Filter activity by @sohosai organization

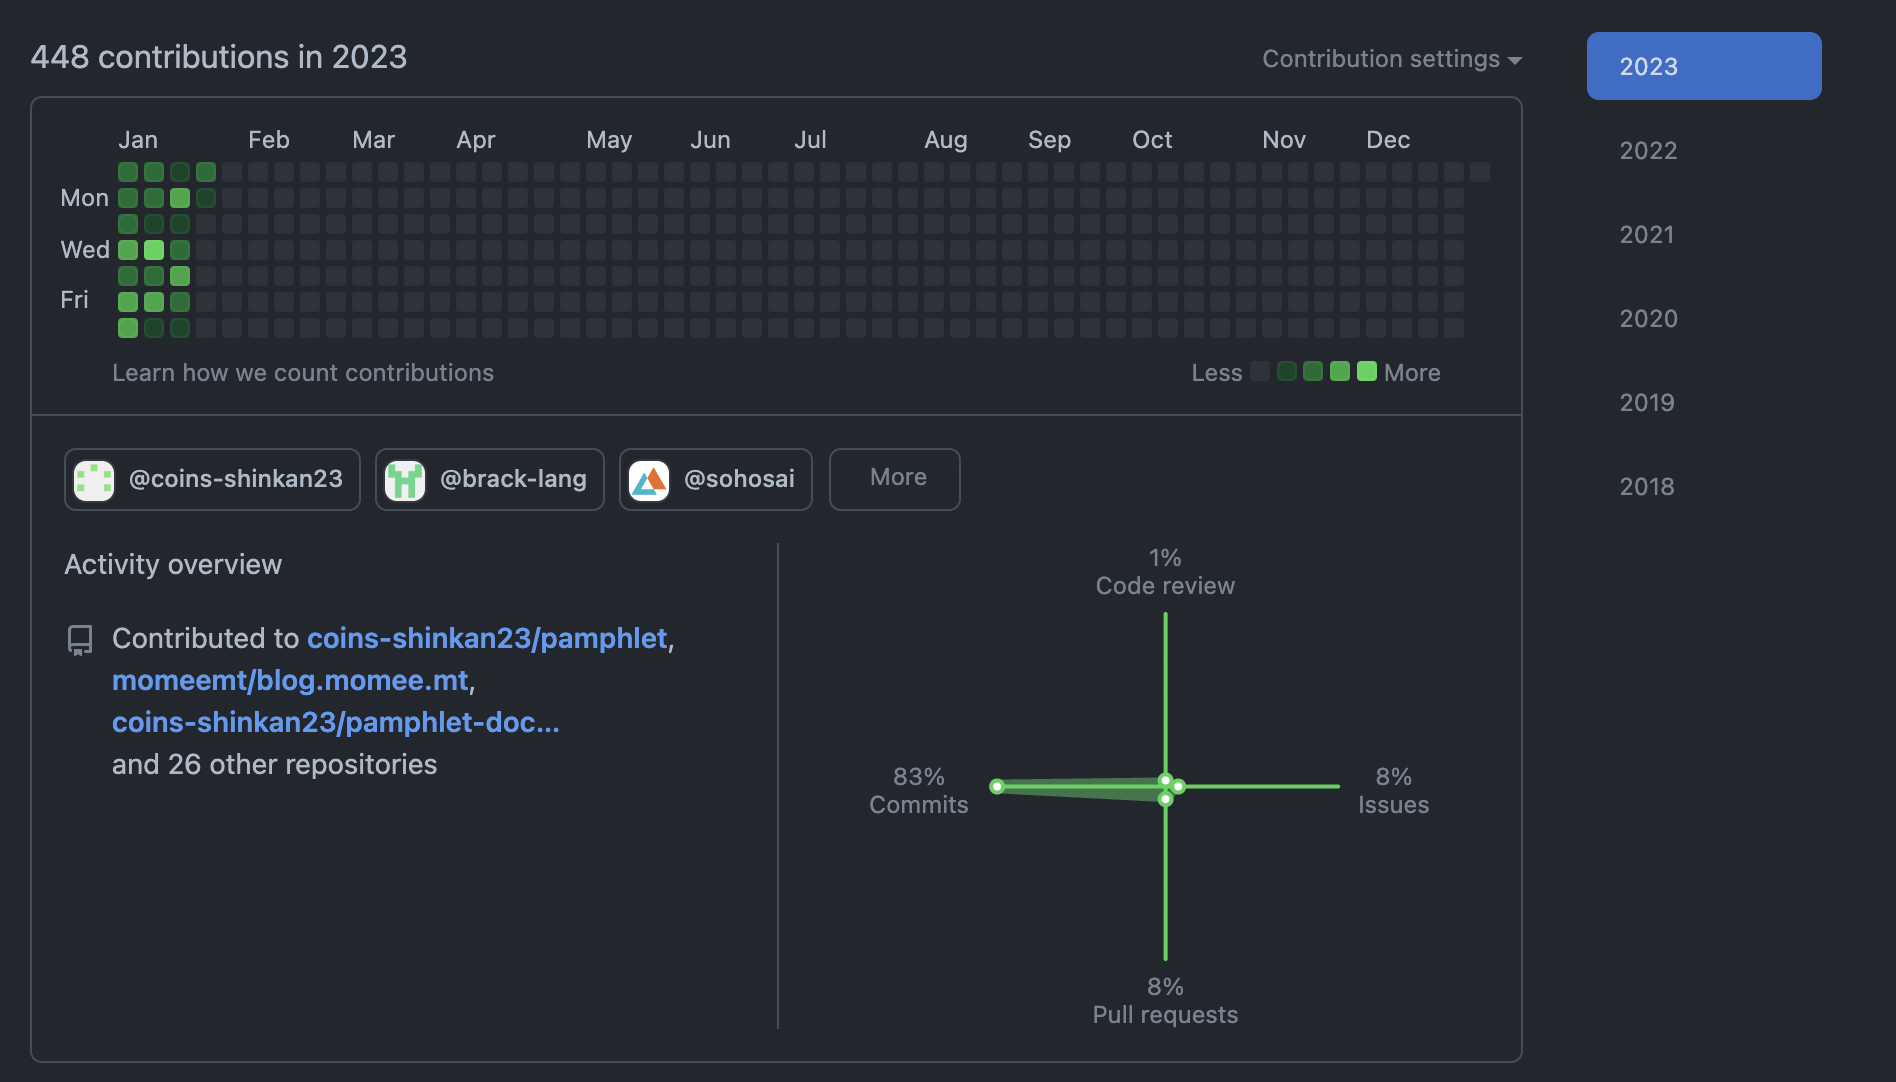(x=716, y=479)
